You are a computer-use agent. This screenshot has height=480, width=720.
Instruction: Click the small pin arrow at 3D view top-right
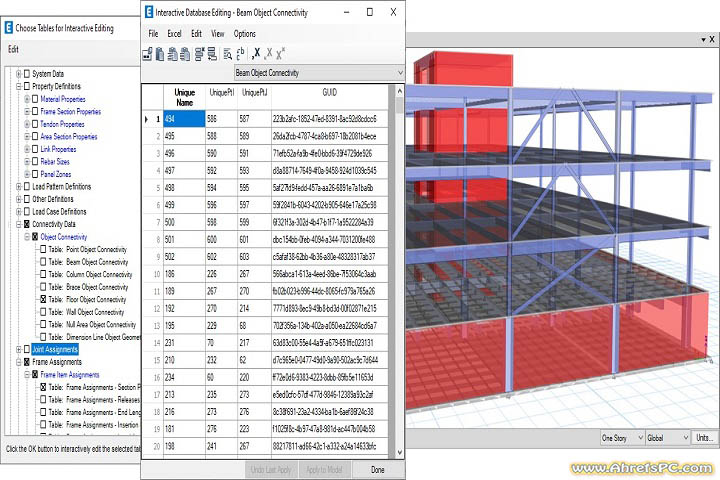703,40
